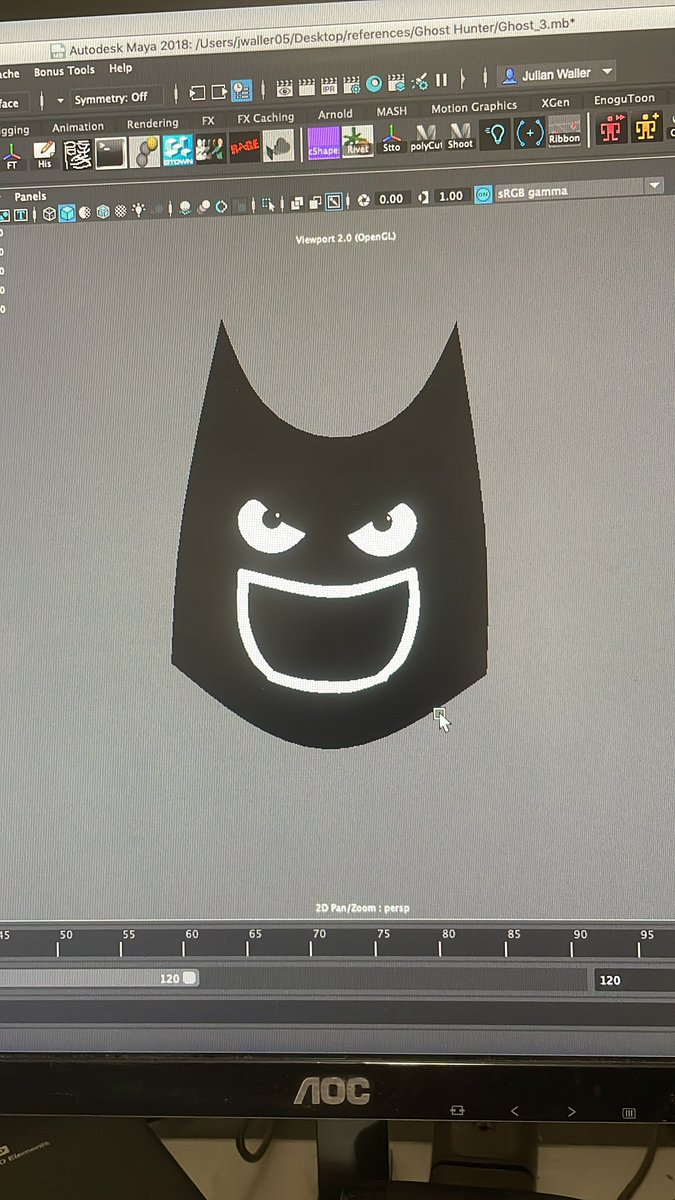Click the teal circular render settings icon

pos(374,84)
